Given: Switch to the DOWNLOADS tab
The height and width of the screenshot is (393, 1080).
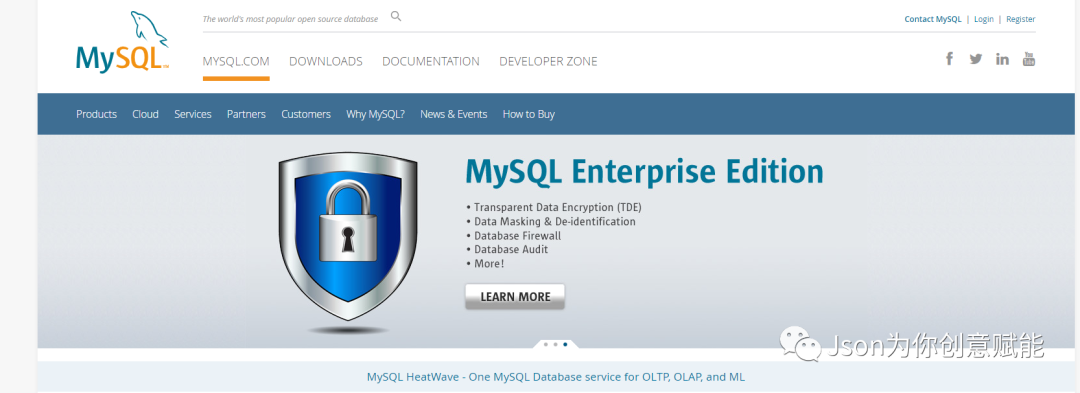Looking at the screenshot, I should 326,61.
